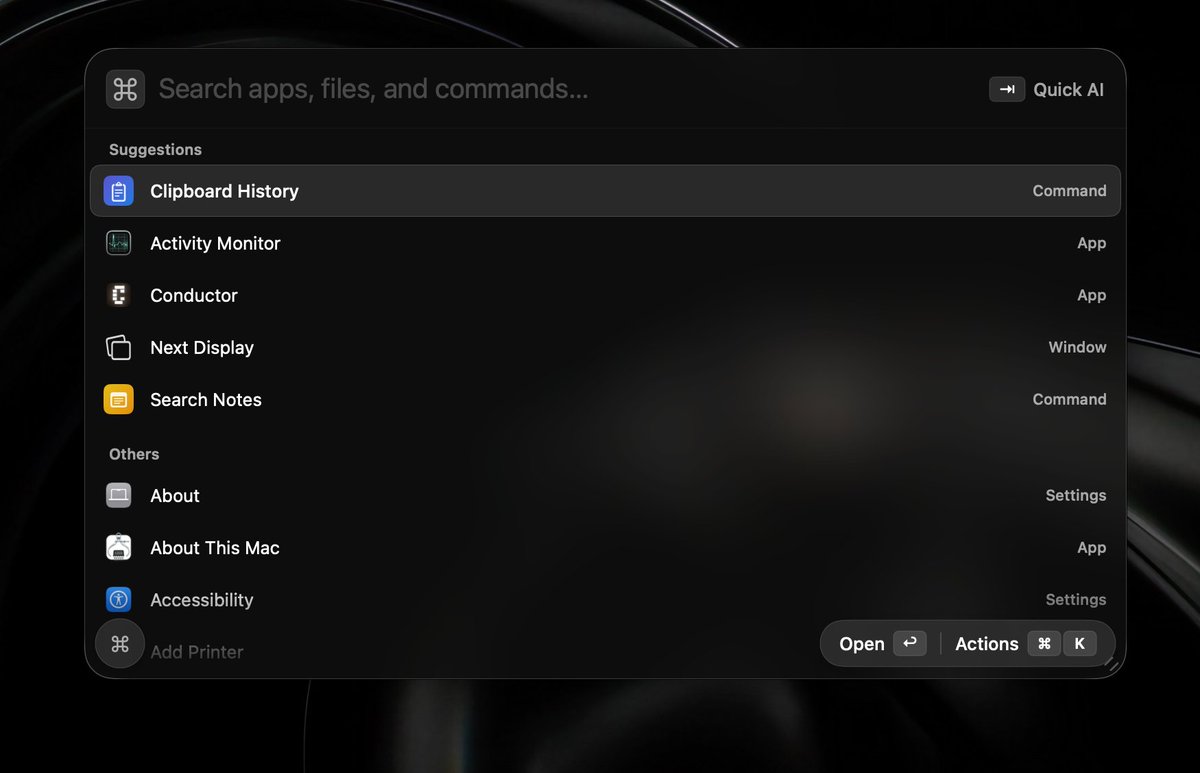Click the Command label on Clipboard History row

tap(1069, 191)
